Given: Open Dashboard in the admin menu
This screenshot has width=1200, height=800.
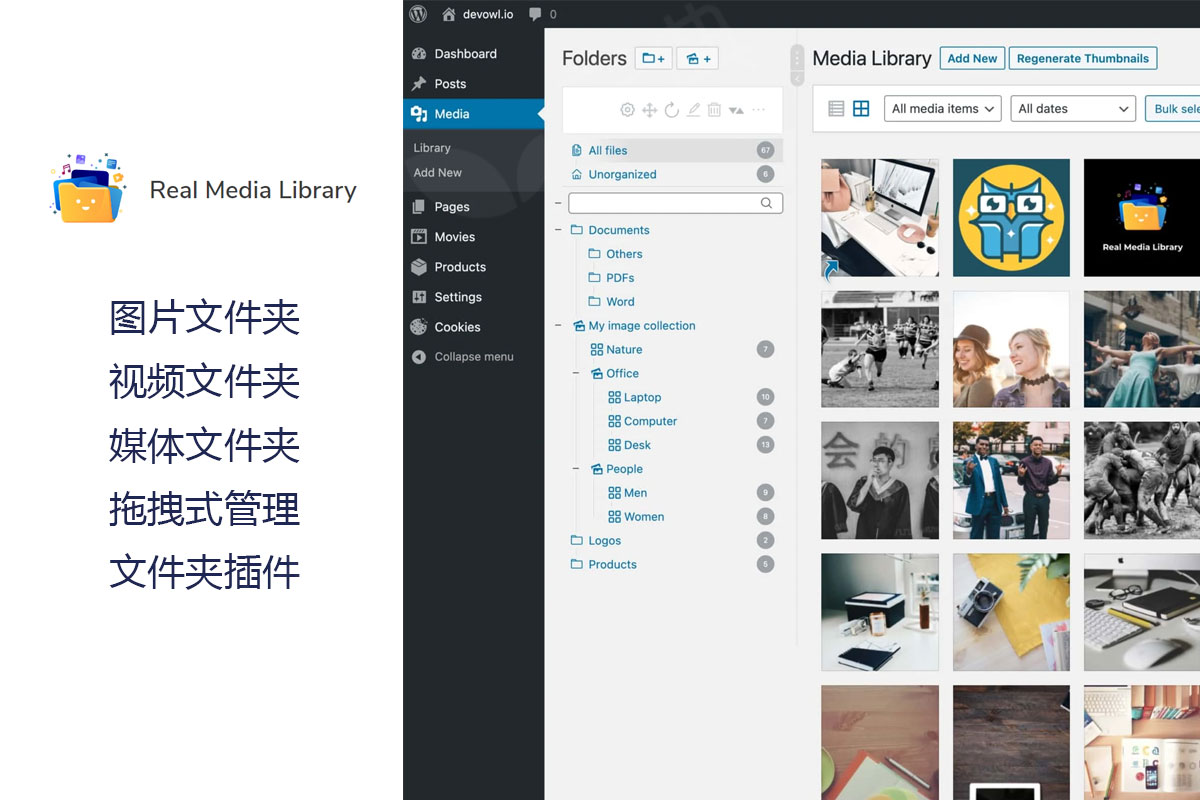Looking at the screenshot, I should tap(465, 54).
